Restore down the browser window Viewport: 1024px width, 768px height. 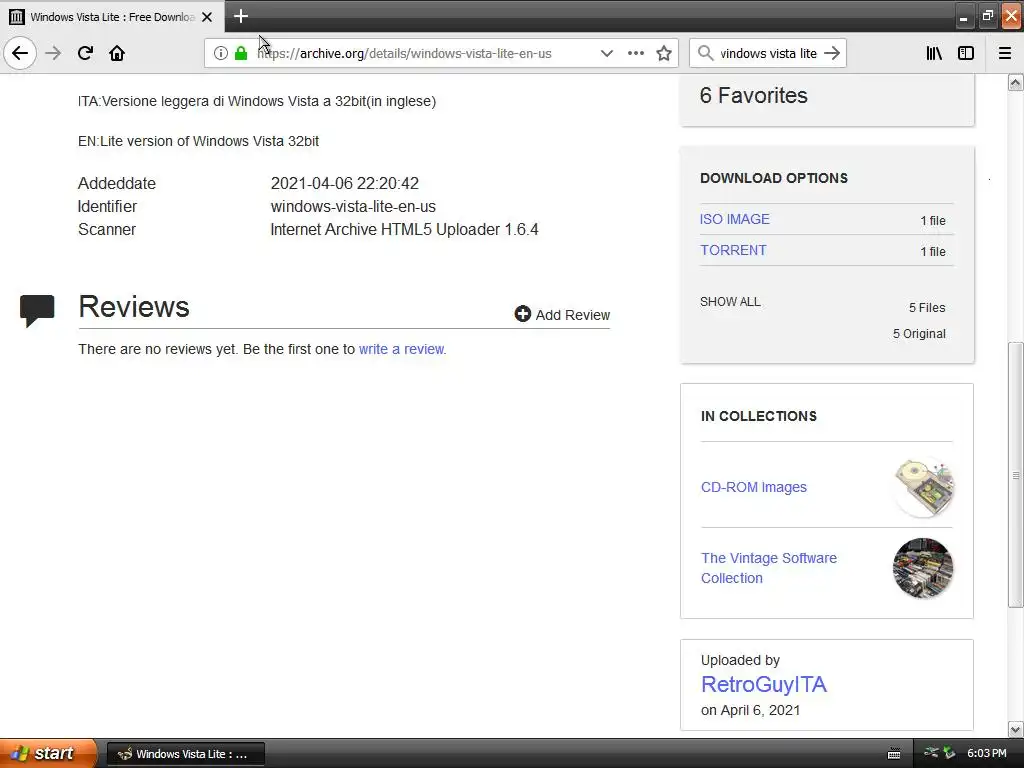[x=987, y=16]
